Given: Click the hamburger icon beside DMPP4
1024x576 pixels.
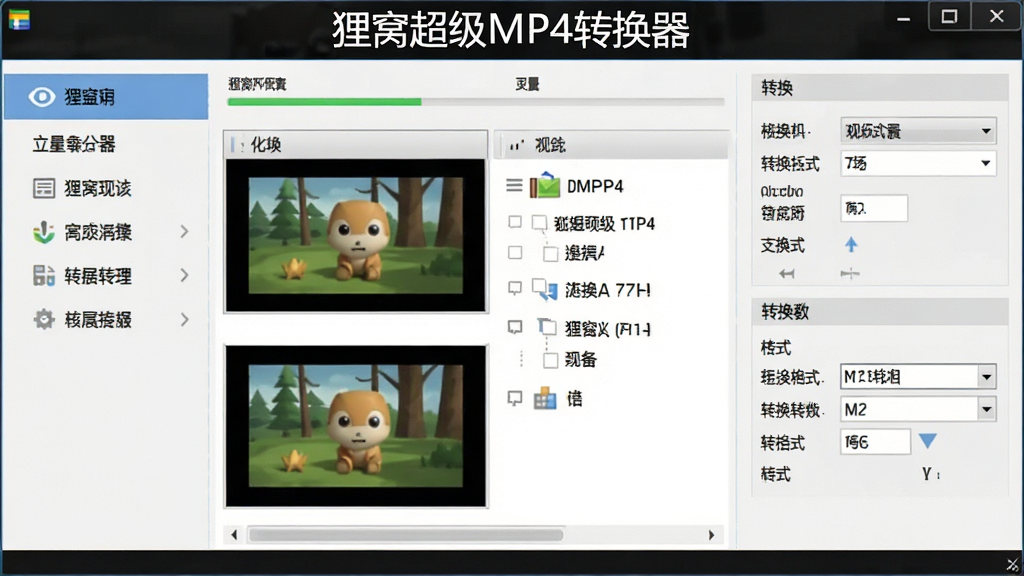Looking at the screenshot, I should (x=514, y=186).
